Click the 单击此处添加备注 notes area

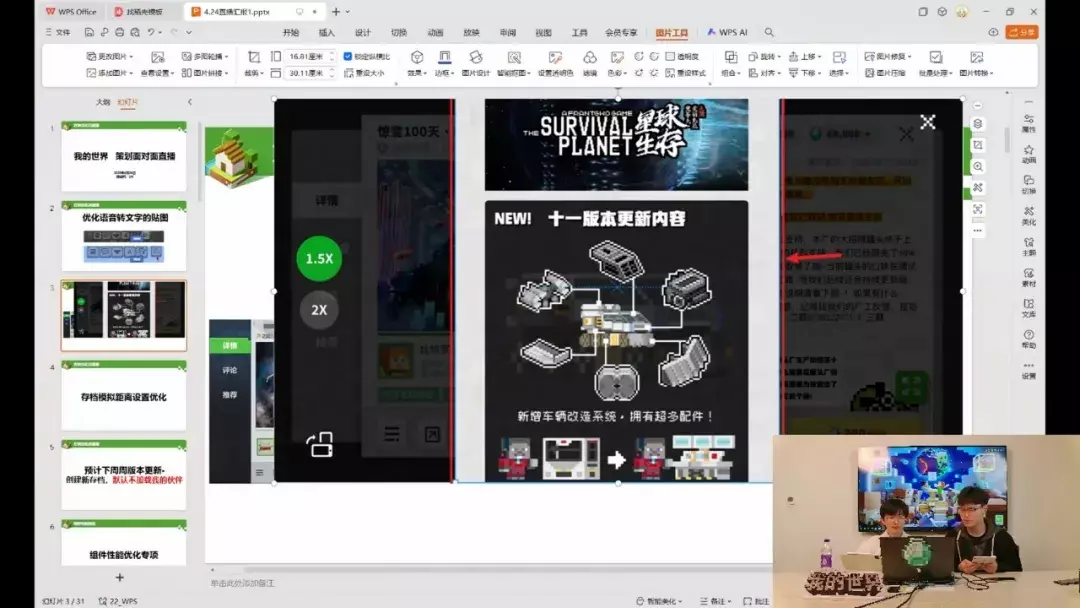tap(242, 583)
